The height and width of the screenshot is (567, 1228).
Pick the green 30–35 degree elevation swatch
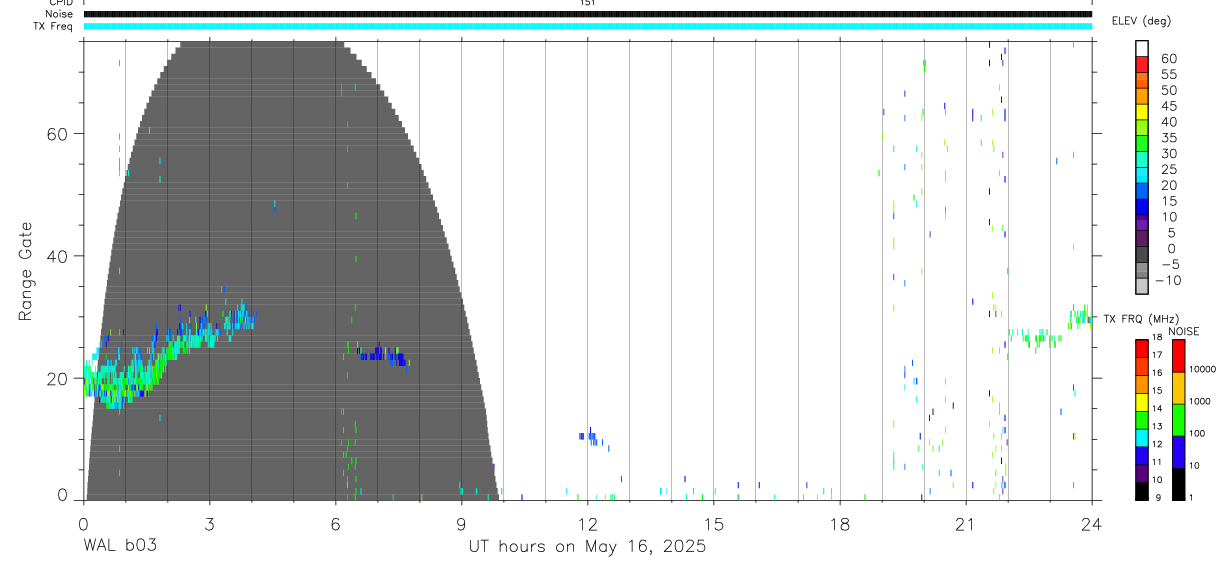pyautogui.click(x=1142, y=145)
